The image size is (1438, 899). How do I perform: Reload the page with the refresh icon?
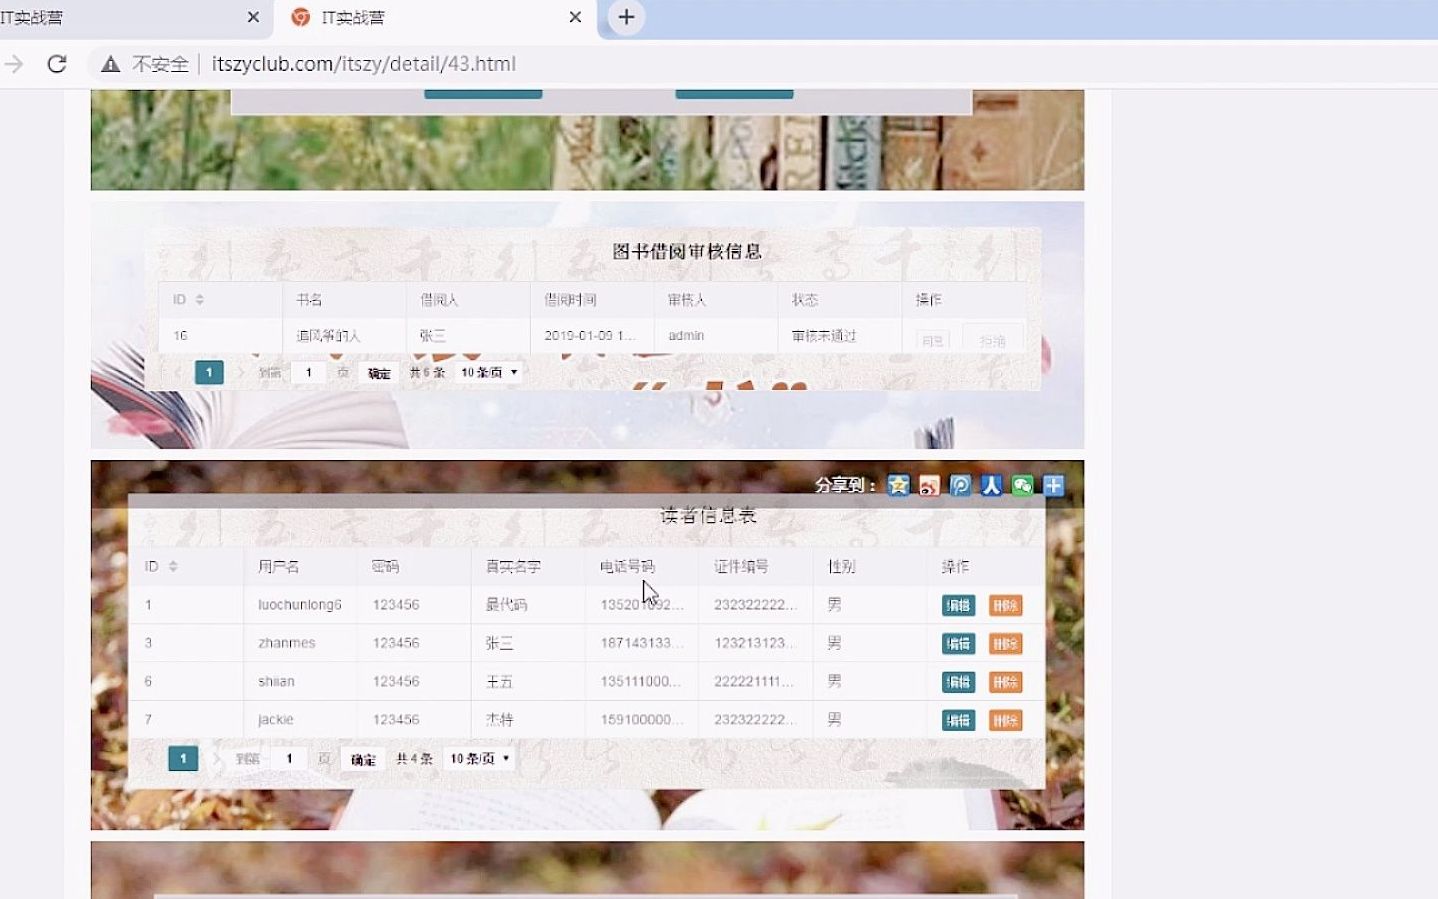pos(57,63)
